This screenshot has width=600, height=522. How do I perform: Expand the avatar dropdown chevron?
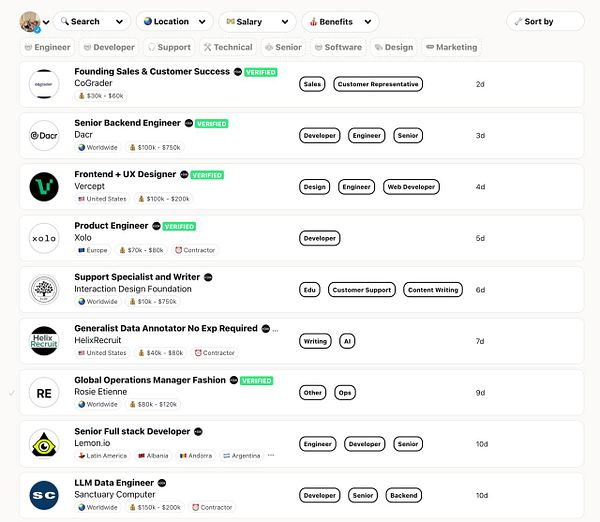46,22
